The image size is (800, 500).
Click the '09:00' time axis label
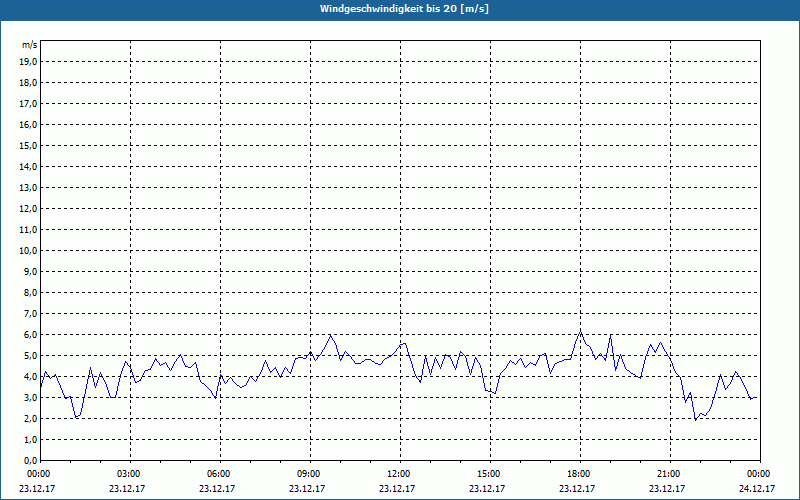coord(310,474)
